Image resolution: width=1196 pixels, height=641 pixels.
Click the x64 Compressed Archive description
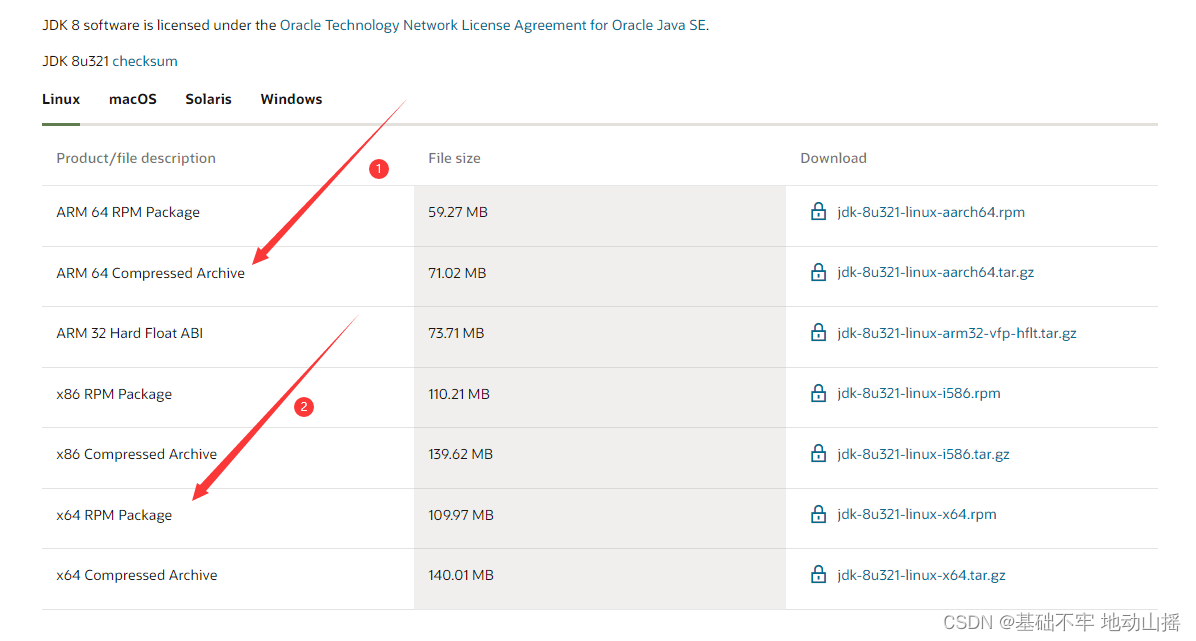(137, 575)
